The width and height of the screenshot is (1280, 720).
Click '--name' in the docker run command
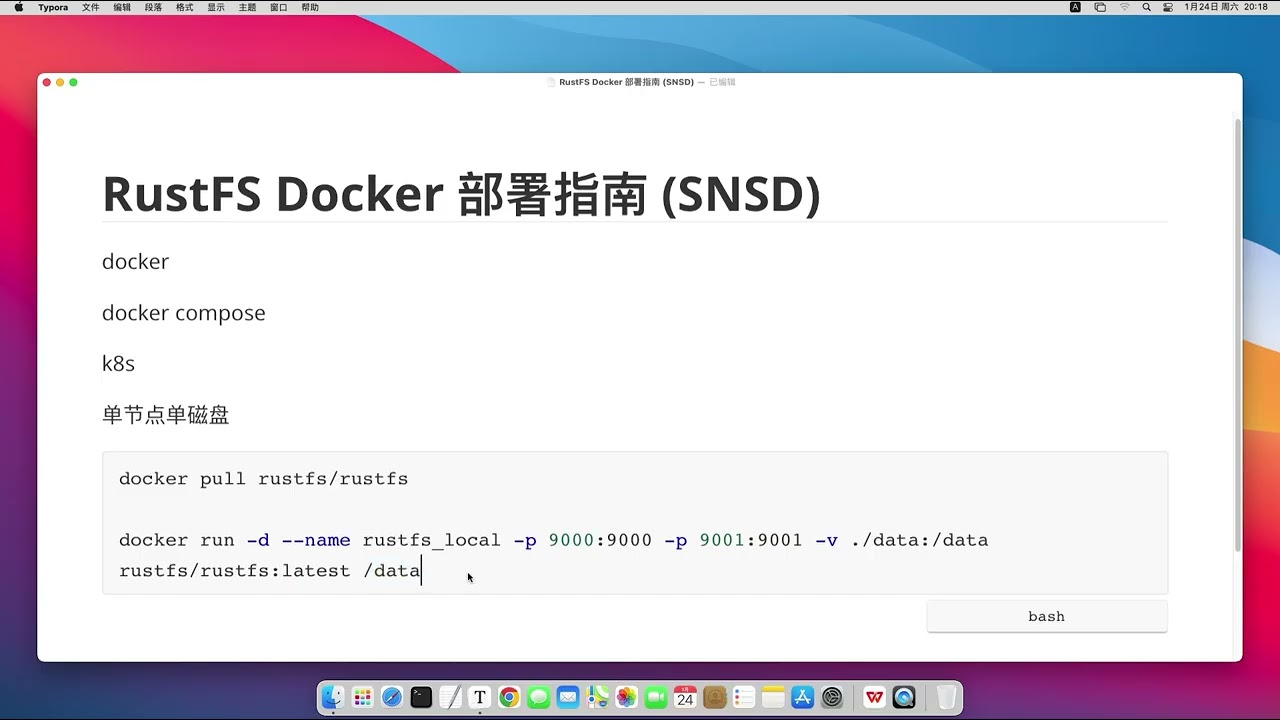(316, 540)
